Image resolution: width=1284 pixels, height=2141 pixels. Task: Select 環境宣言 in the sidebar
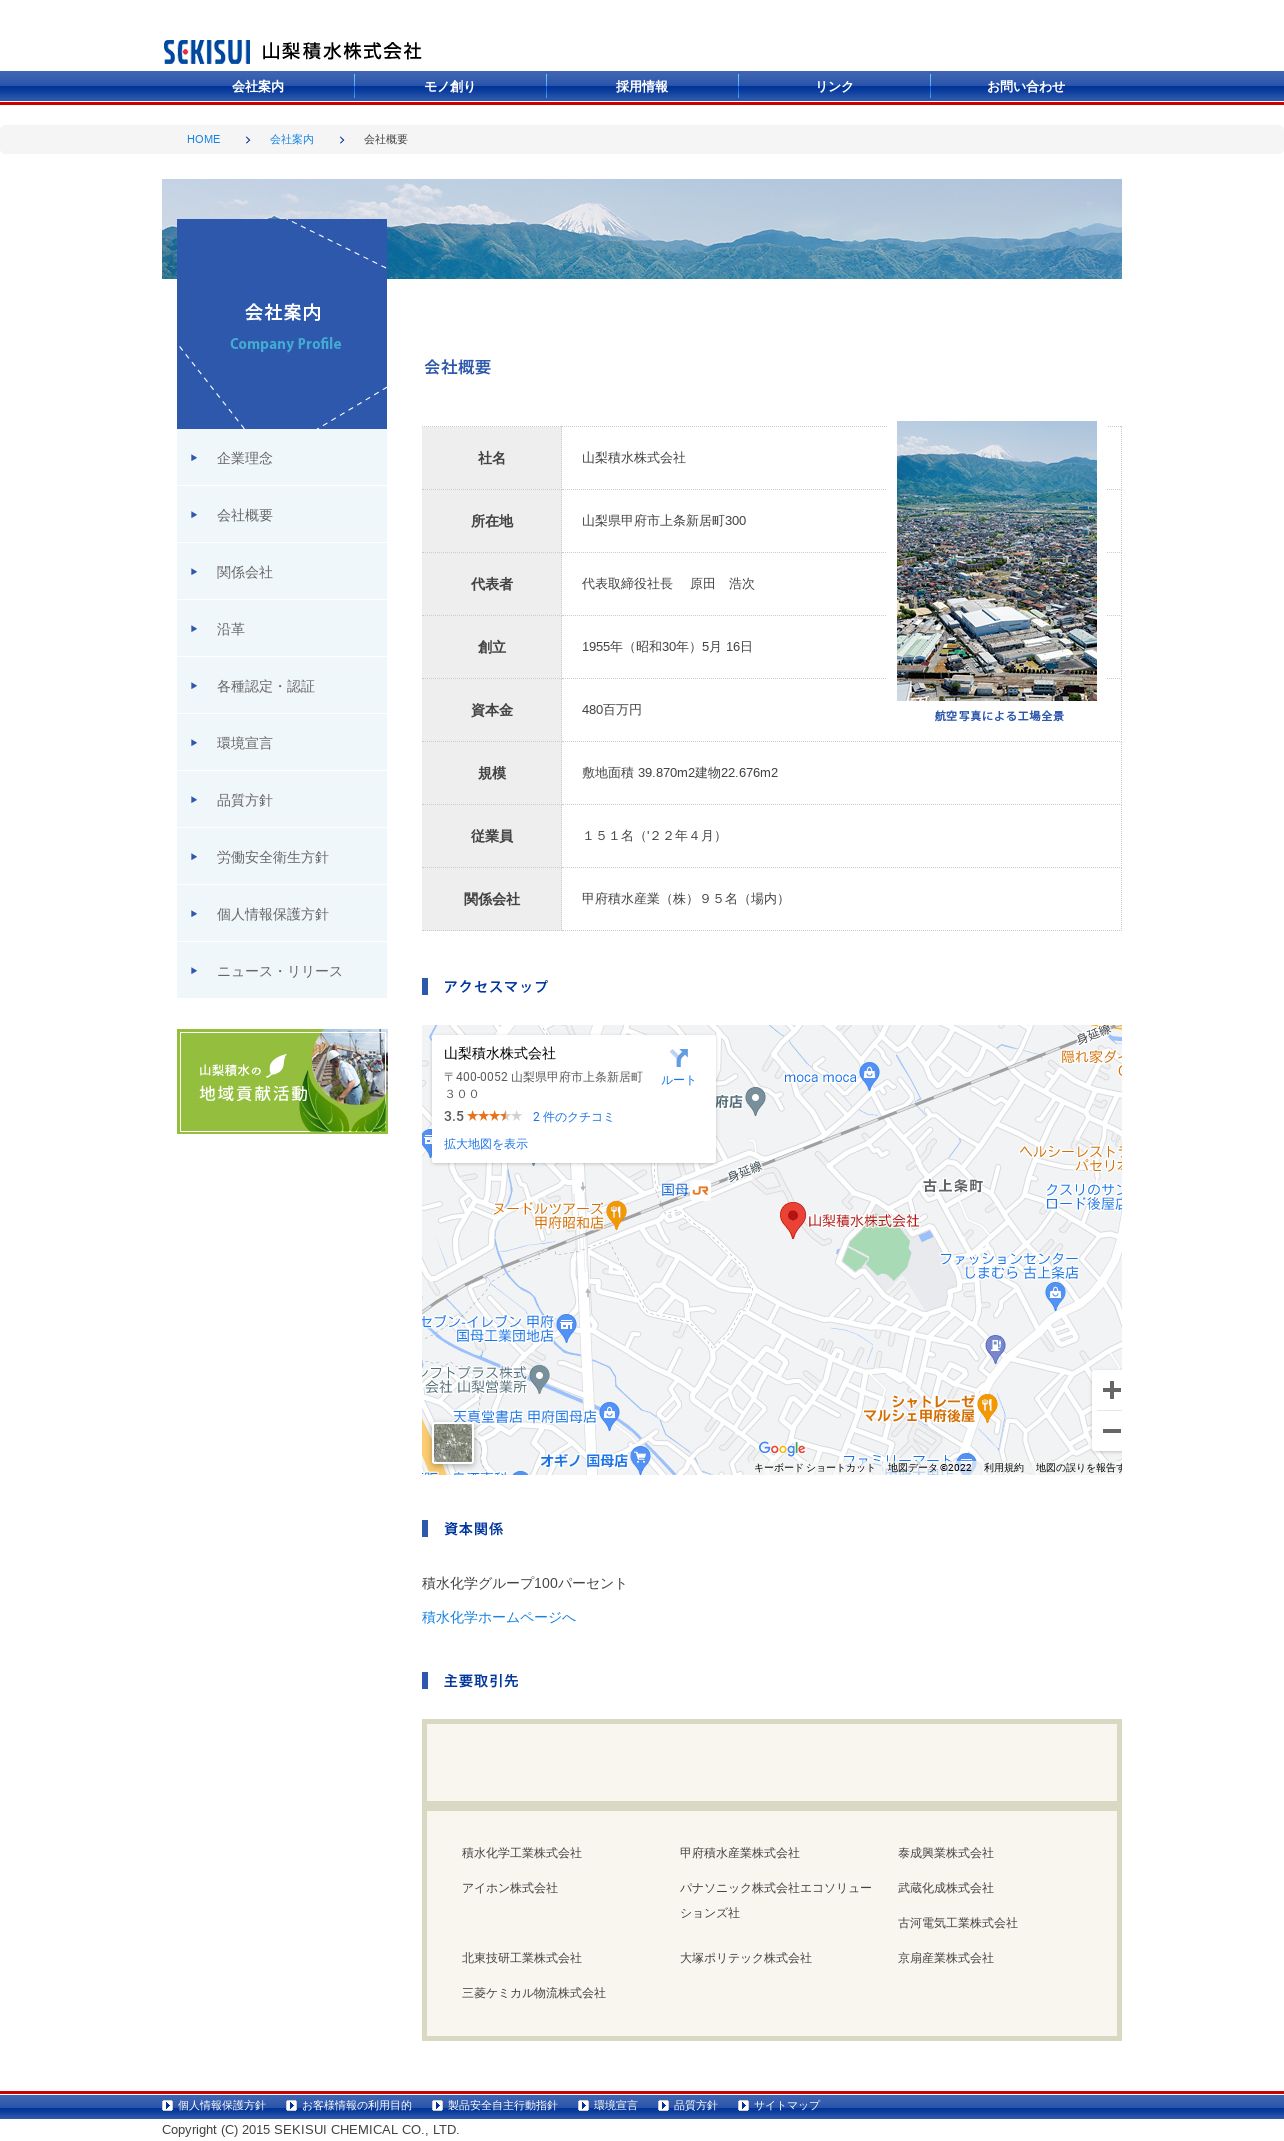282,743
